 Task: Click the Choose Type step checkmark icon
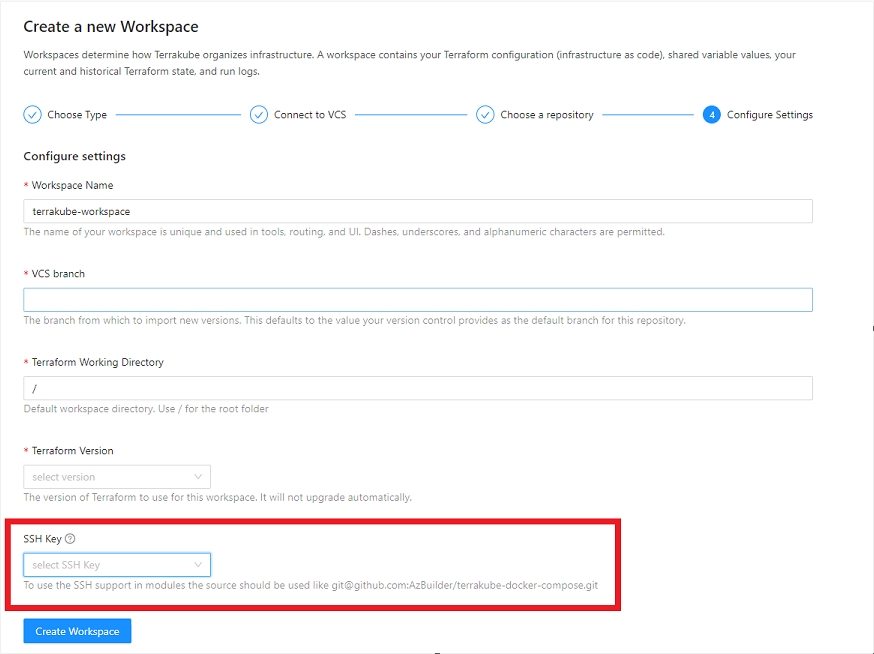(x=32, y=115)
